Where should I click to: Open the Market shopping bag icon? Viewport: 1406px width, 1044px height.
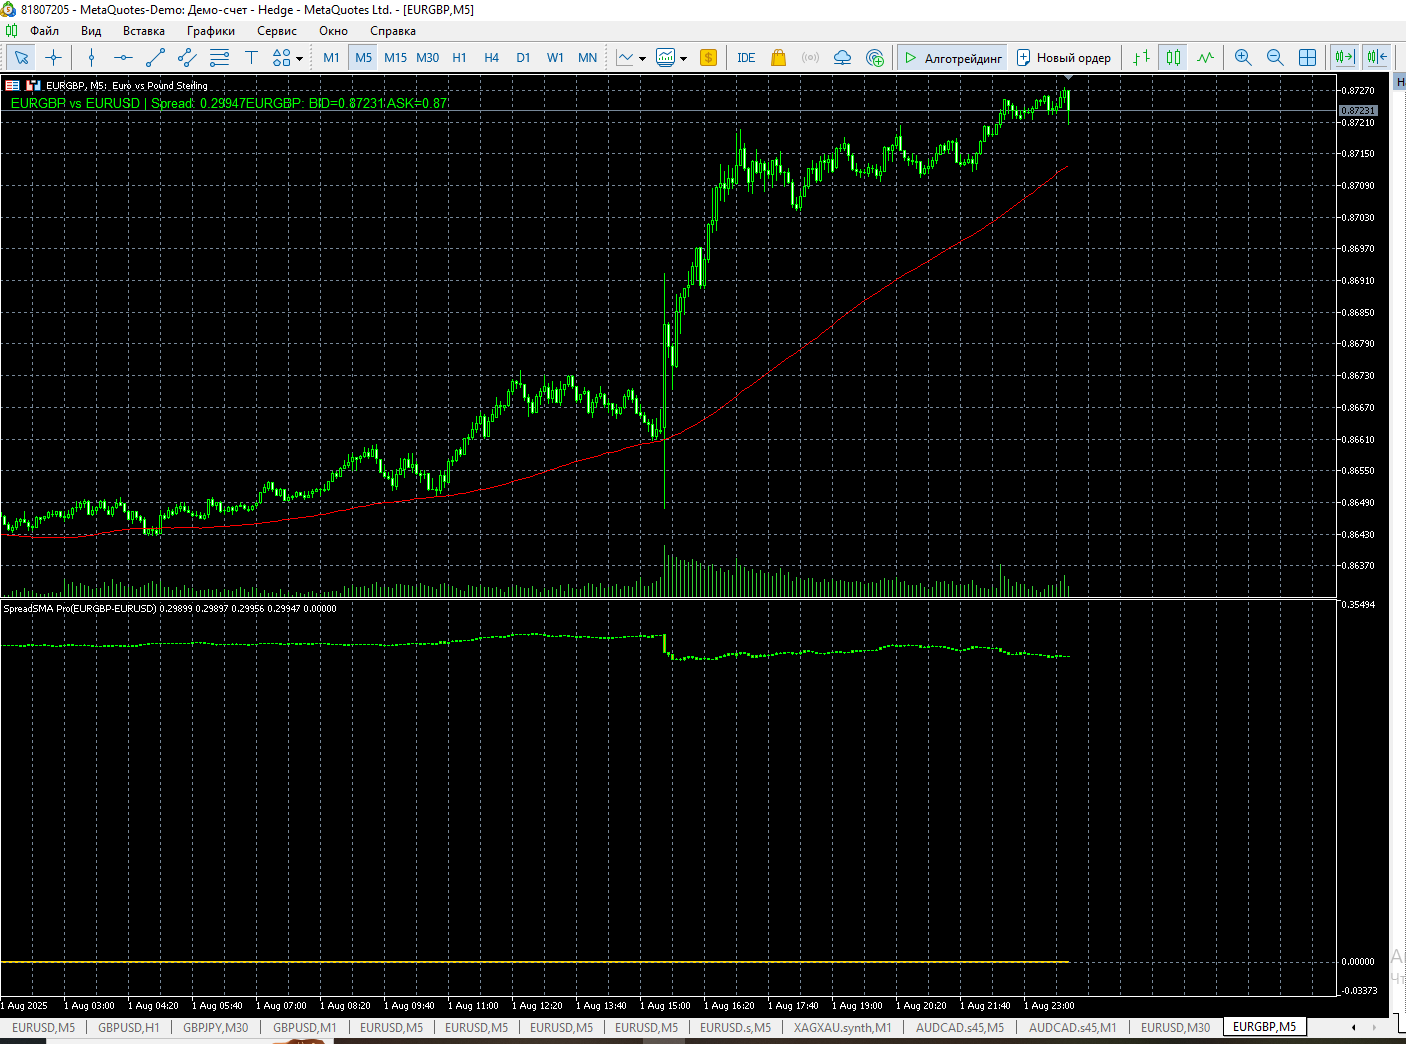778,58
